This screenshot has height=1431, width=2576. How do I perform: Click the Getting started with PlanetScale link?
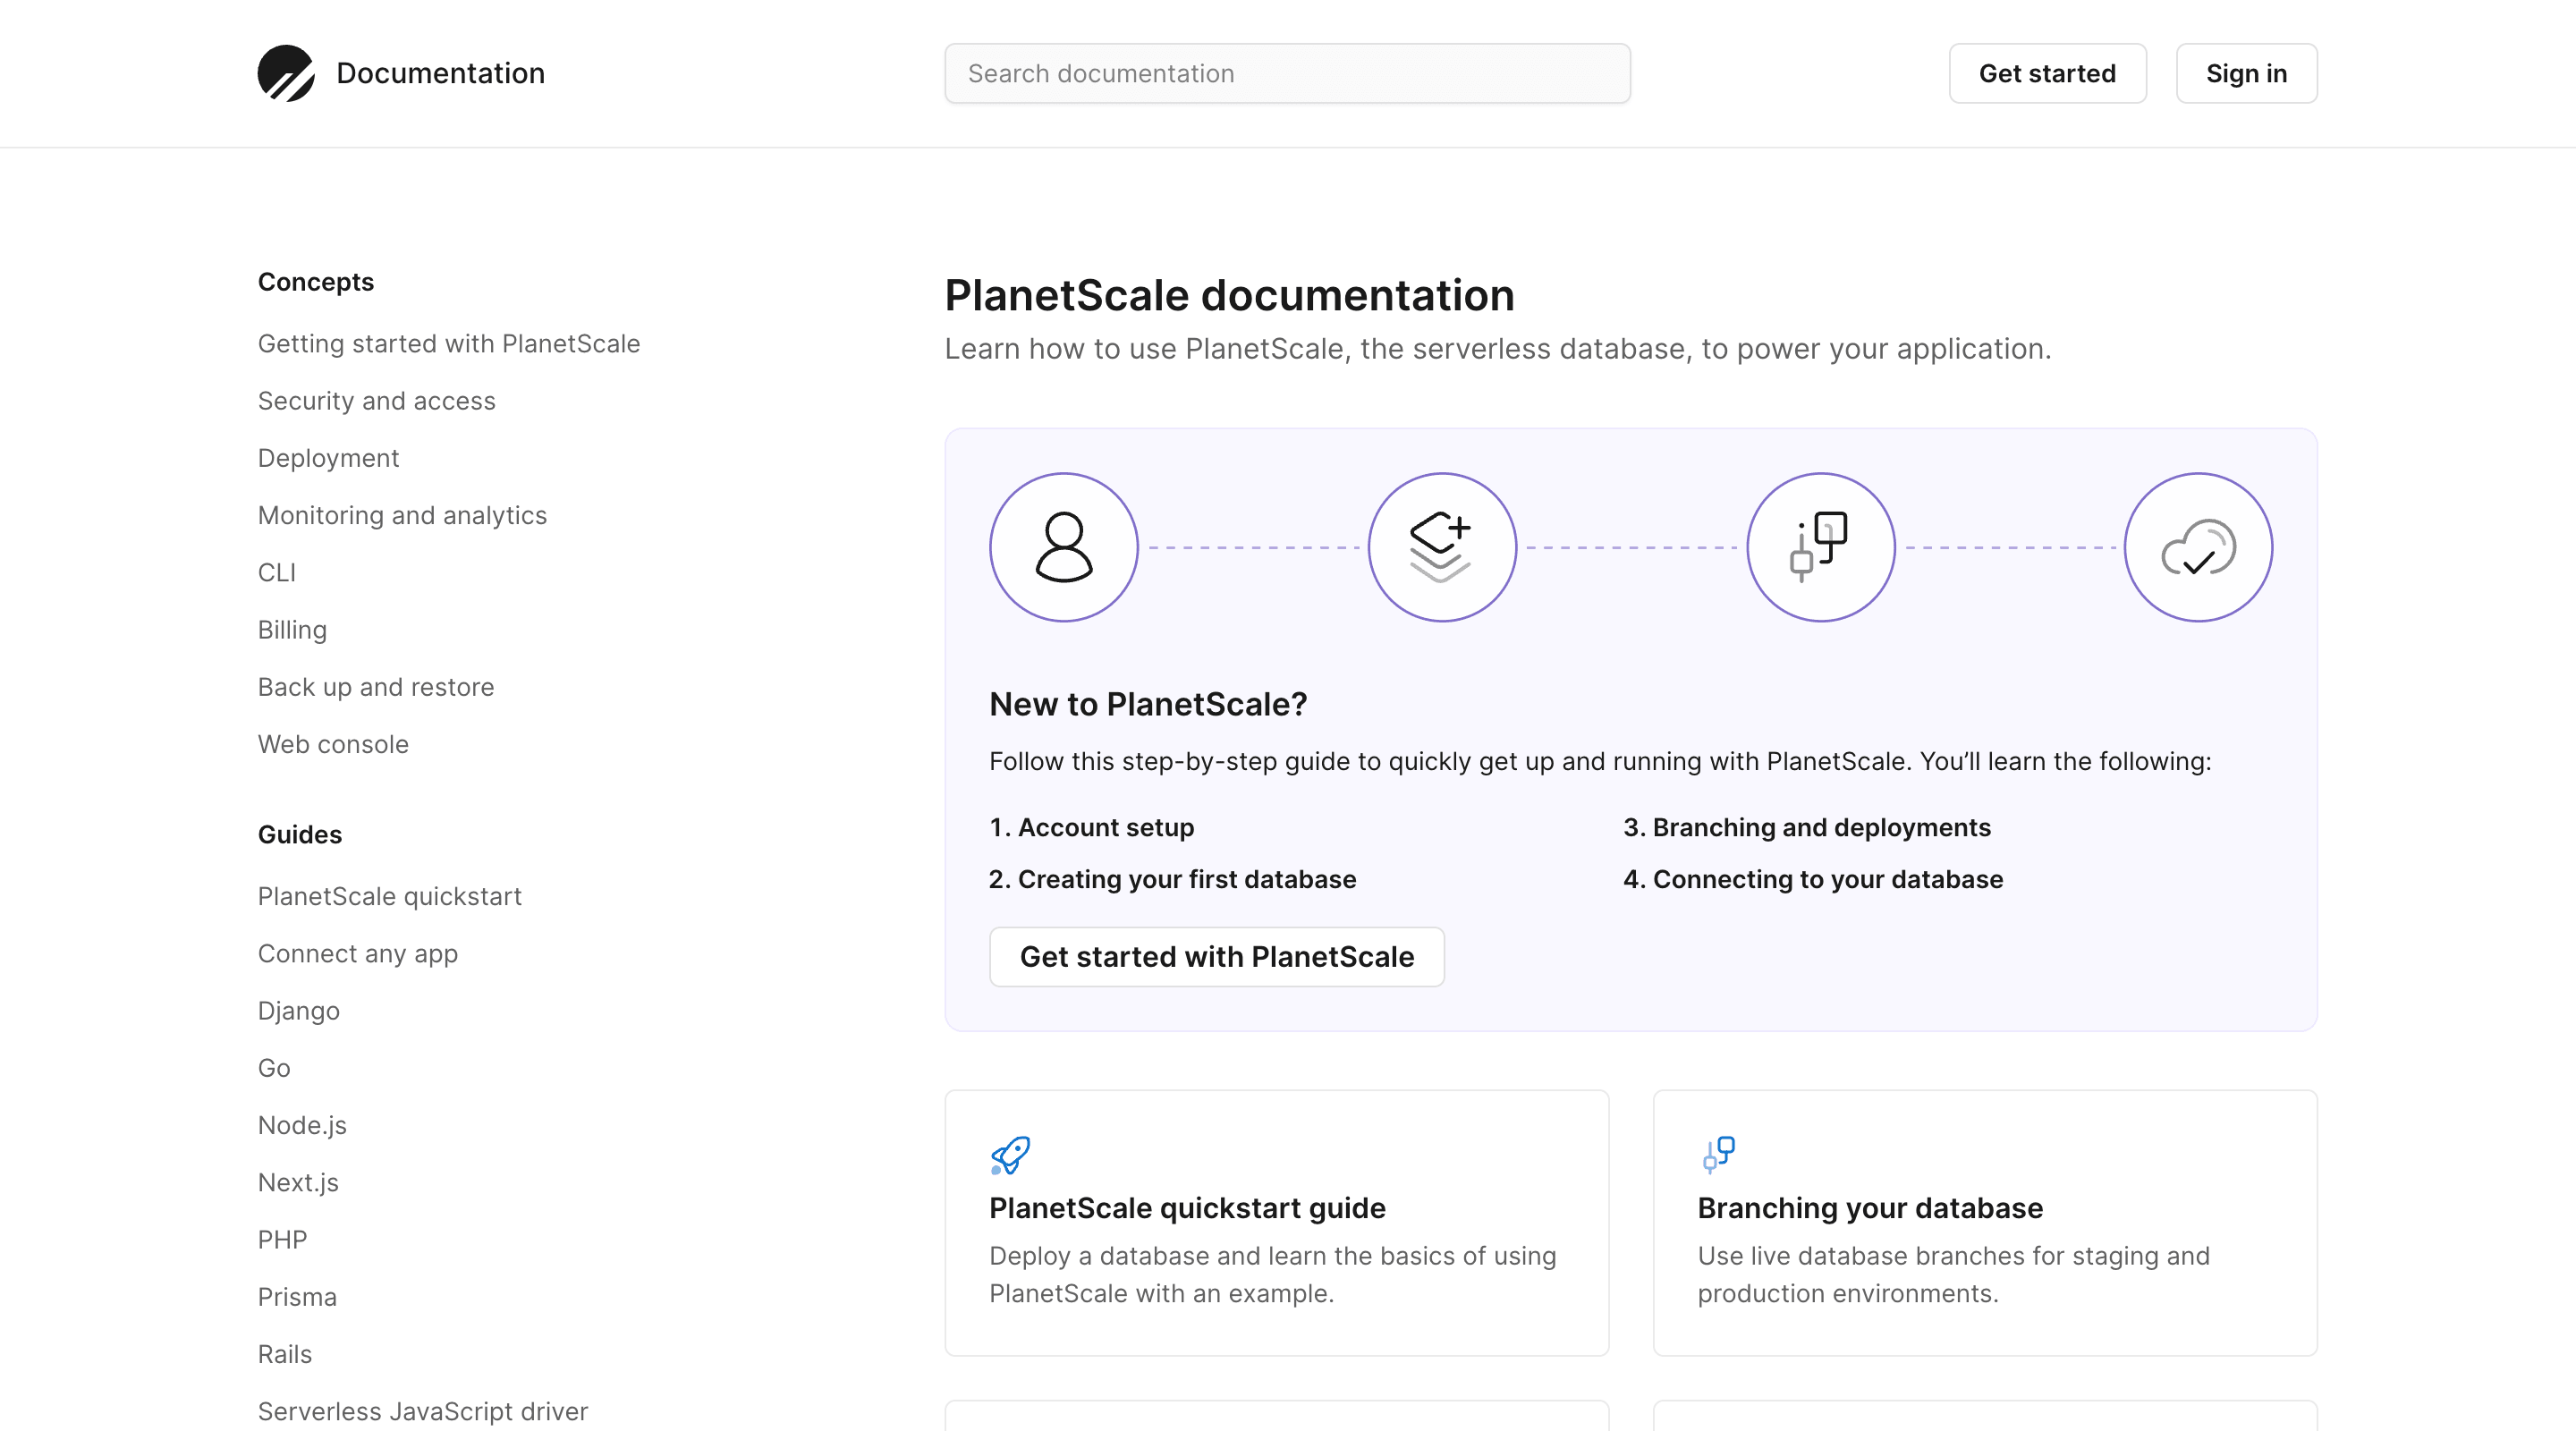(x=447, y=342)
